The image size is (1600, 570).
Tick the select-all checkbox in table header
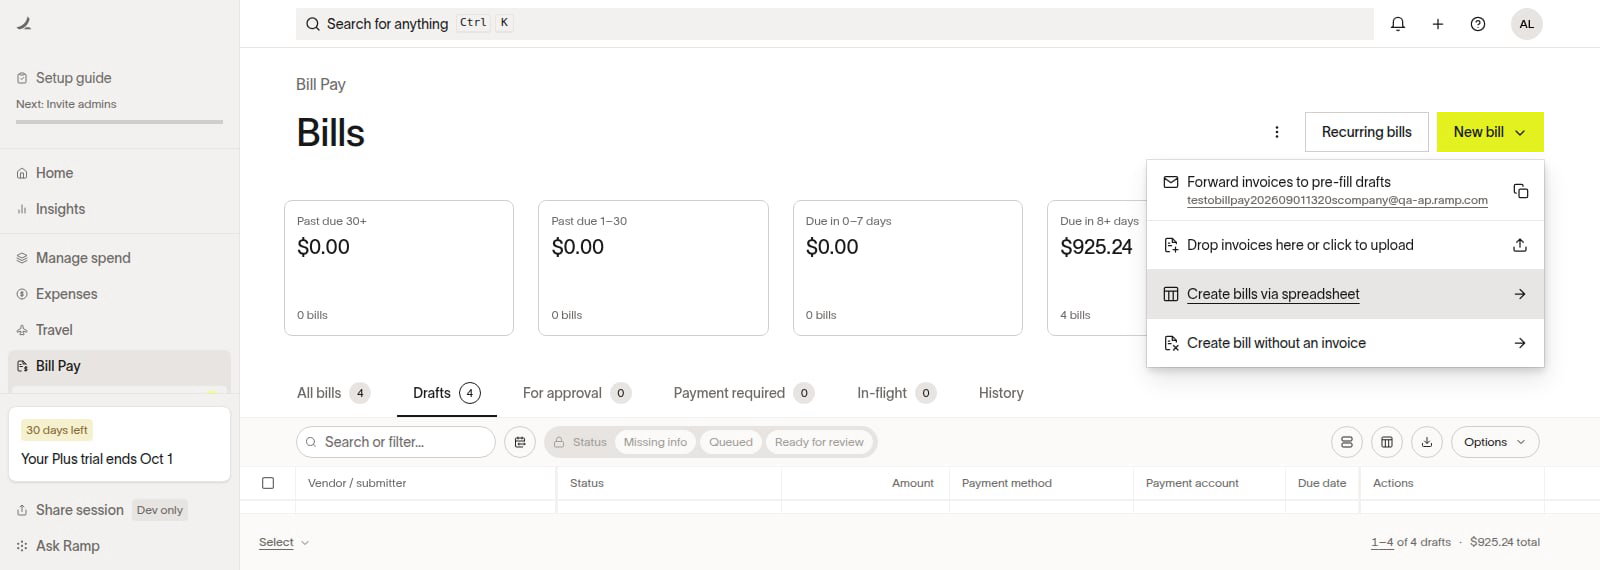(x=268, y=483)
